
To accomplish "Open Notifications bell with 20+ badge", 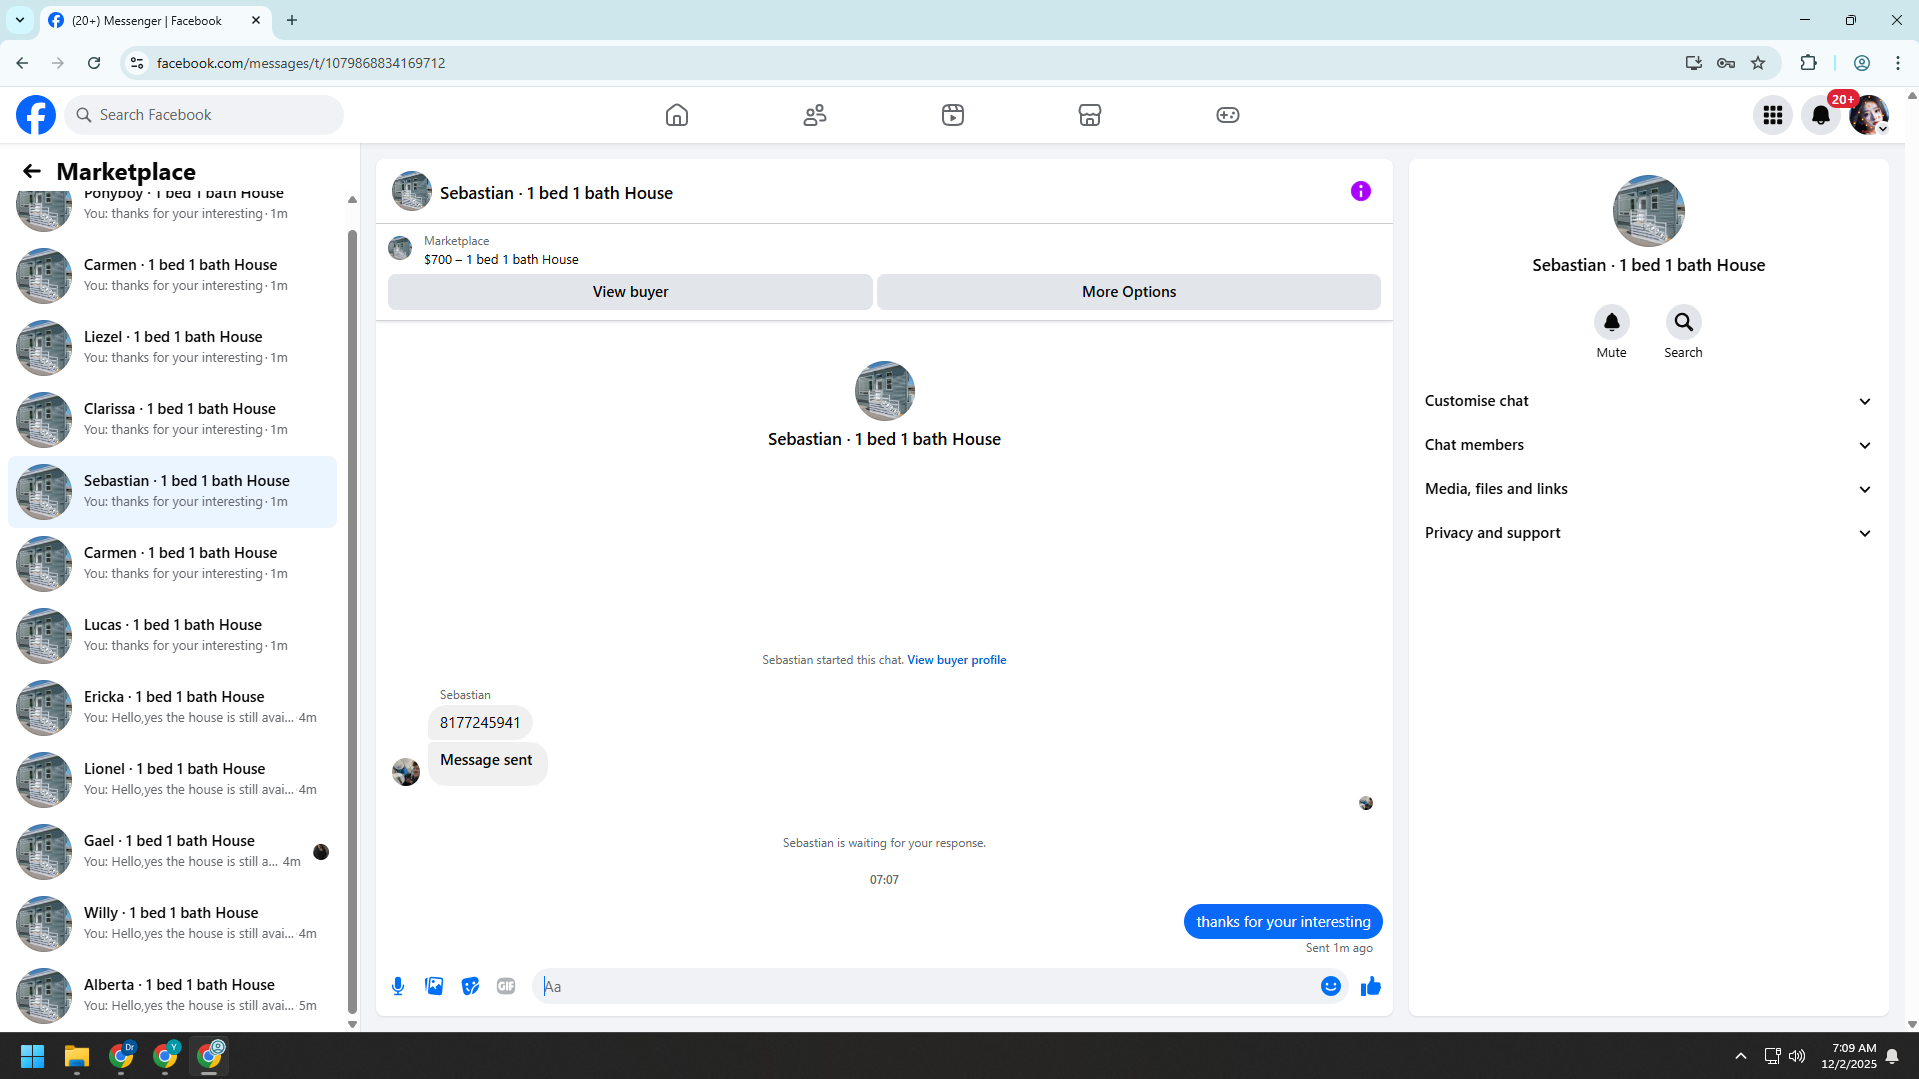I will point(1821,115).
